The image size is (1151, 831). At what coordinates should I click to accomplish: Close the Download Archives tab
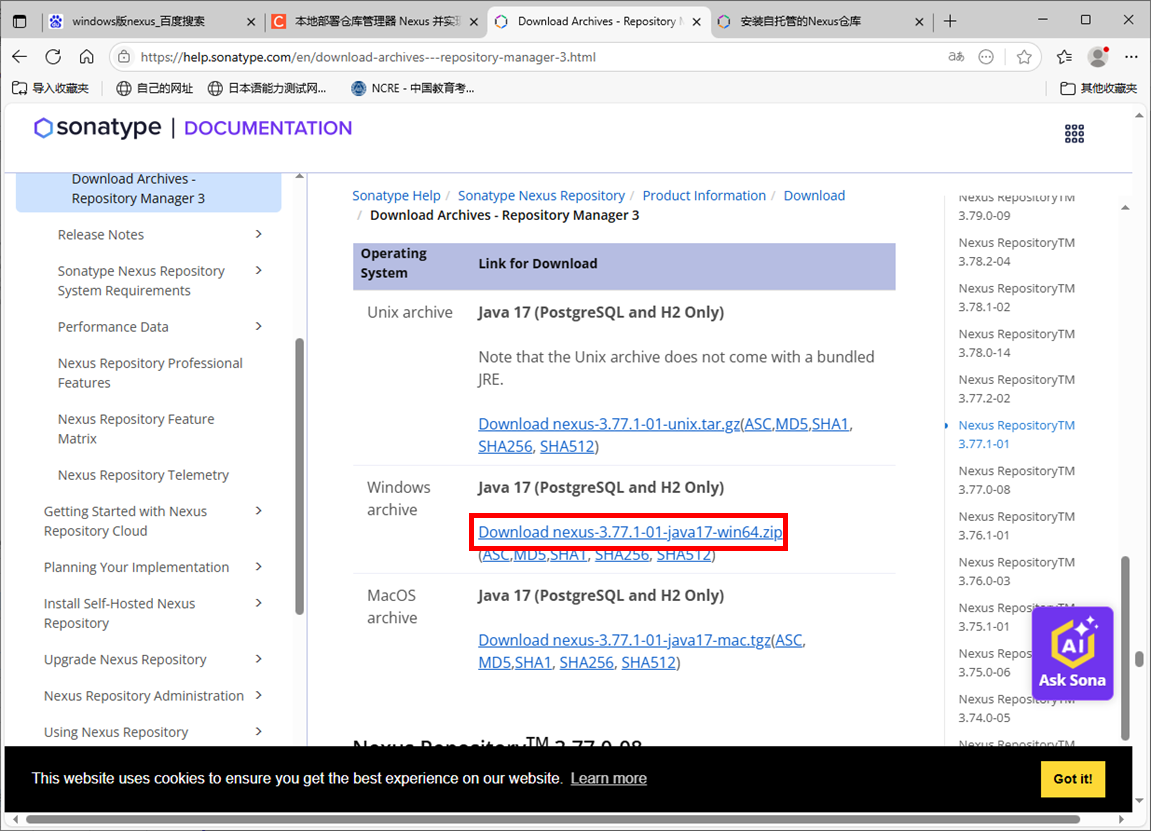696,22
